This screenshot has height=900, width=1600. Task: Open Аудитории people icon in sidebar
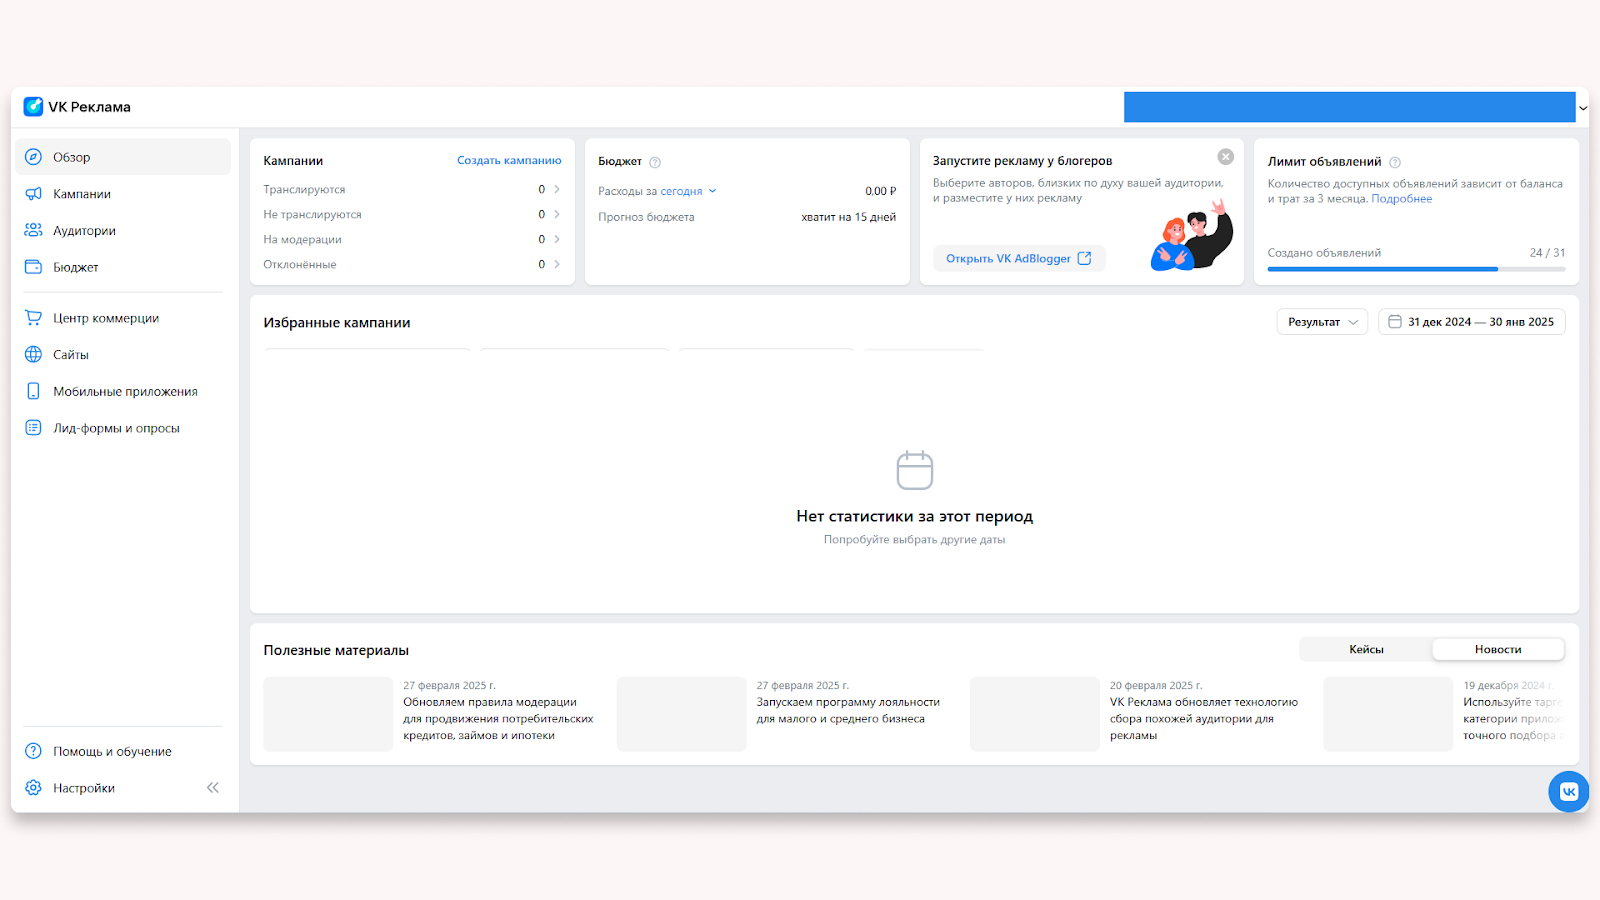tap(33, 230)
